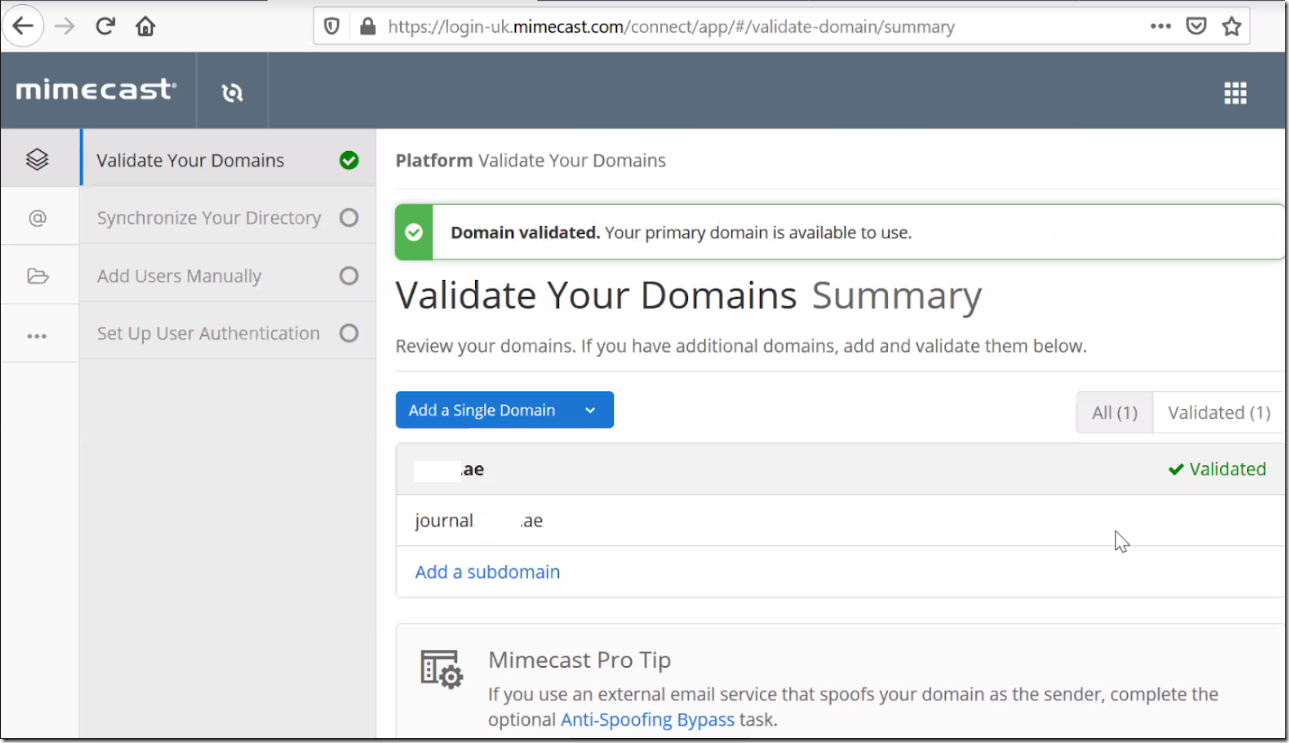
Task: Click the Pocket save icon
Action: click(1196, 27)
